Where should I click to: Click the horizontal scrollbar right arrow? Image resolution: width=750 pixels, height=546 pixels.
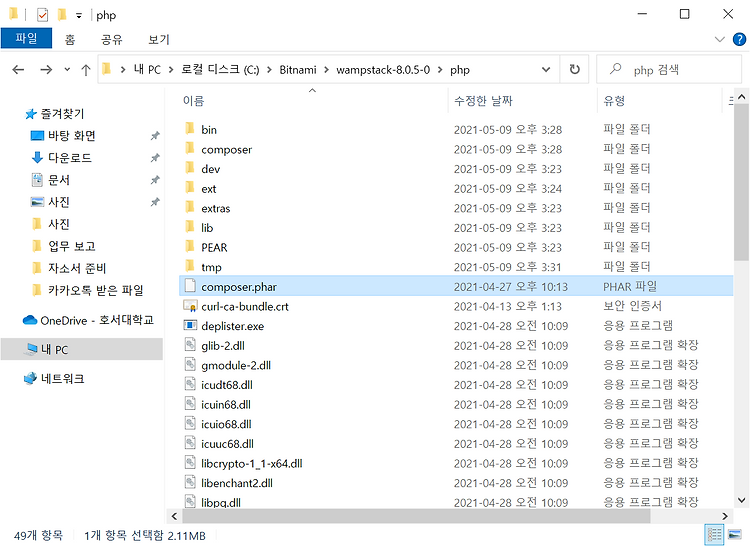725,516
